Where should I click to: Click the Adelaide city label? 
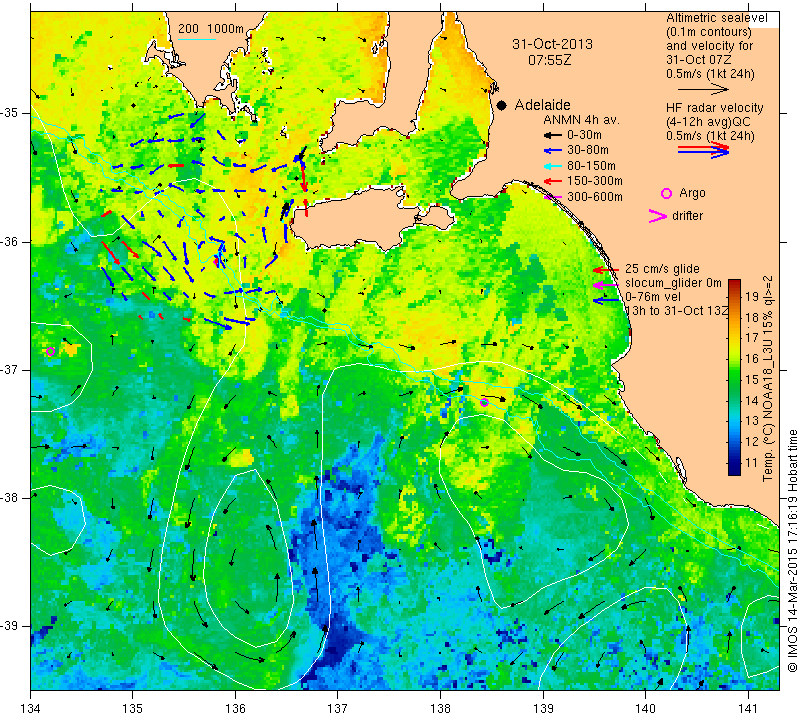pos(542,105)
